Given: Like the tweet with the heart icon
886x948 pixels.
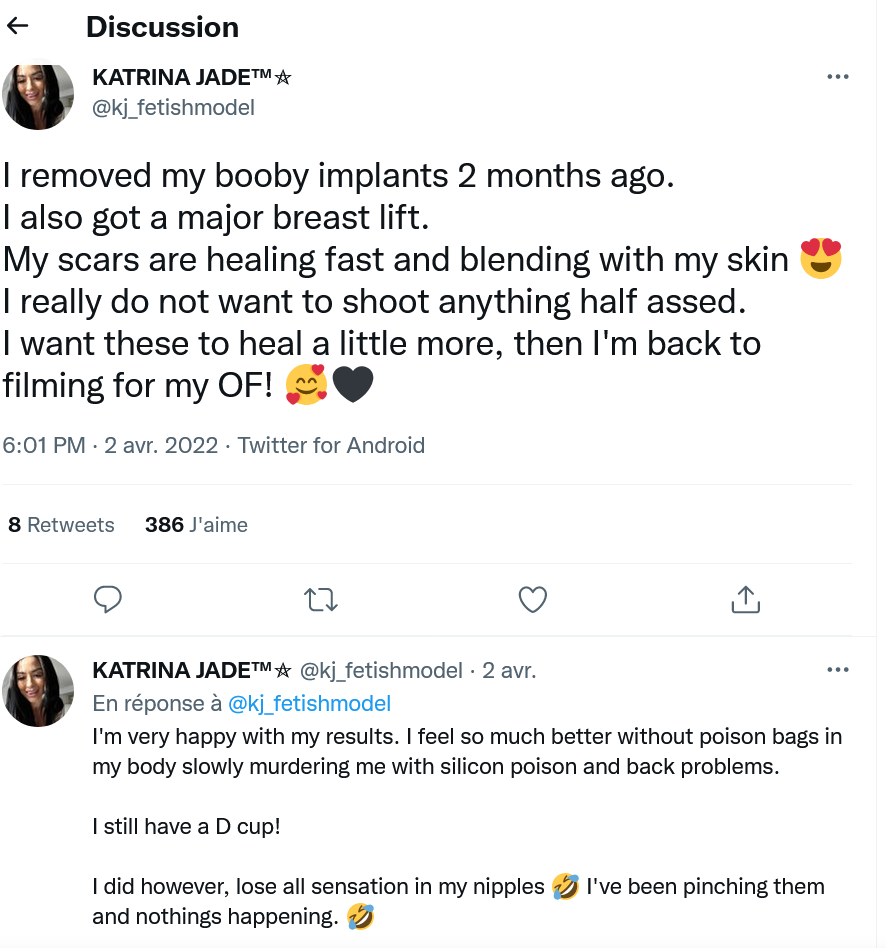Looking at the screenshot, I should click(533, 599).
